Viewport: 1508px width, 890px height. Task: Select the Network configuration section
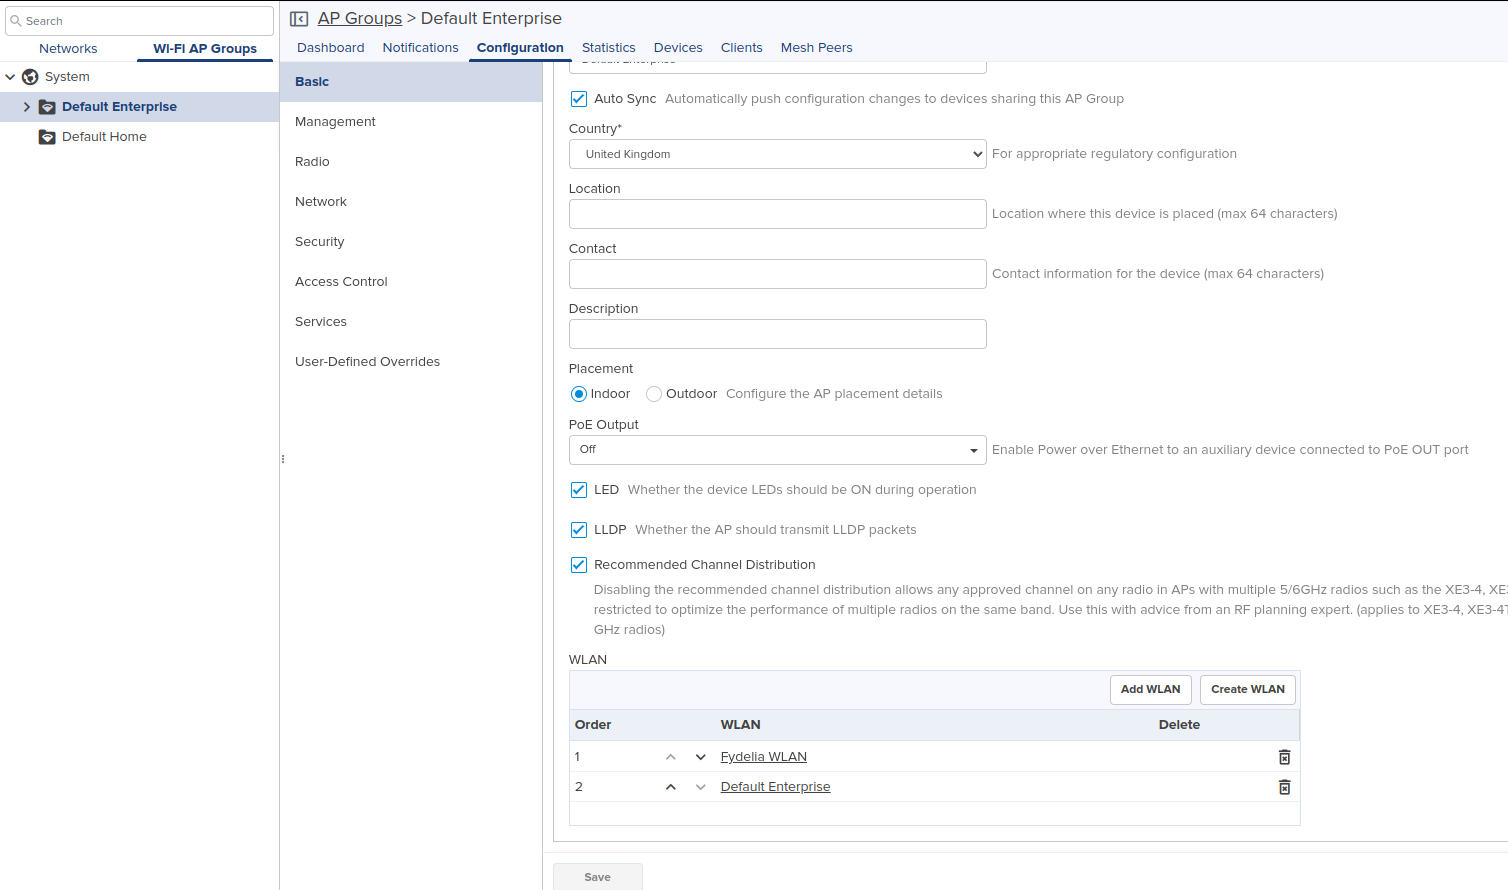411,202
